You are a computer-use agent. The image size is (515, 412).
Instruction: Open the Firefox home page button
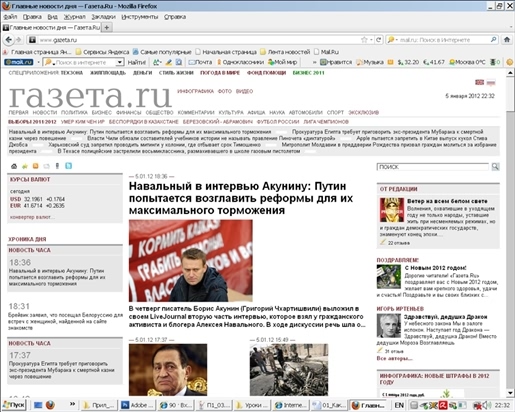pyautogui.click(x=507, y=40)
